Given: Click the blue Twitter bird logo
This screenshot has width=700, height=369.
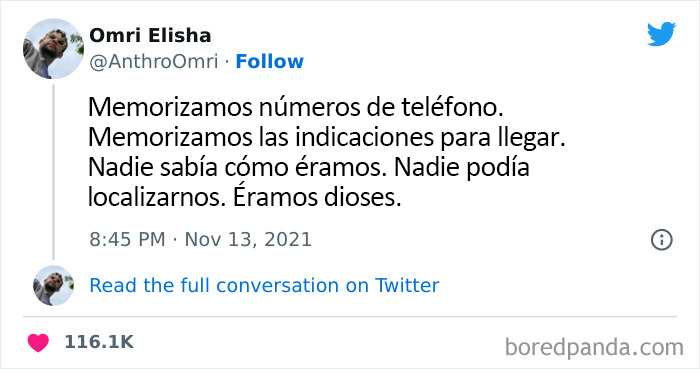Looking at the screenshot, I should pyautogui.click(x=662, y=33).
